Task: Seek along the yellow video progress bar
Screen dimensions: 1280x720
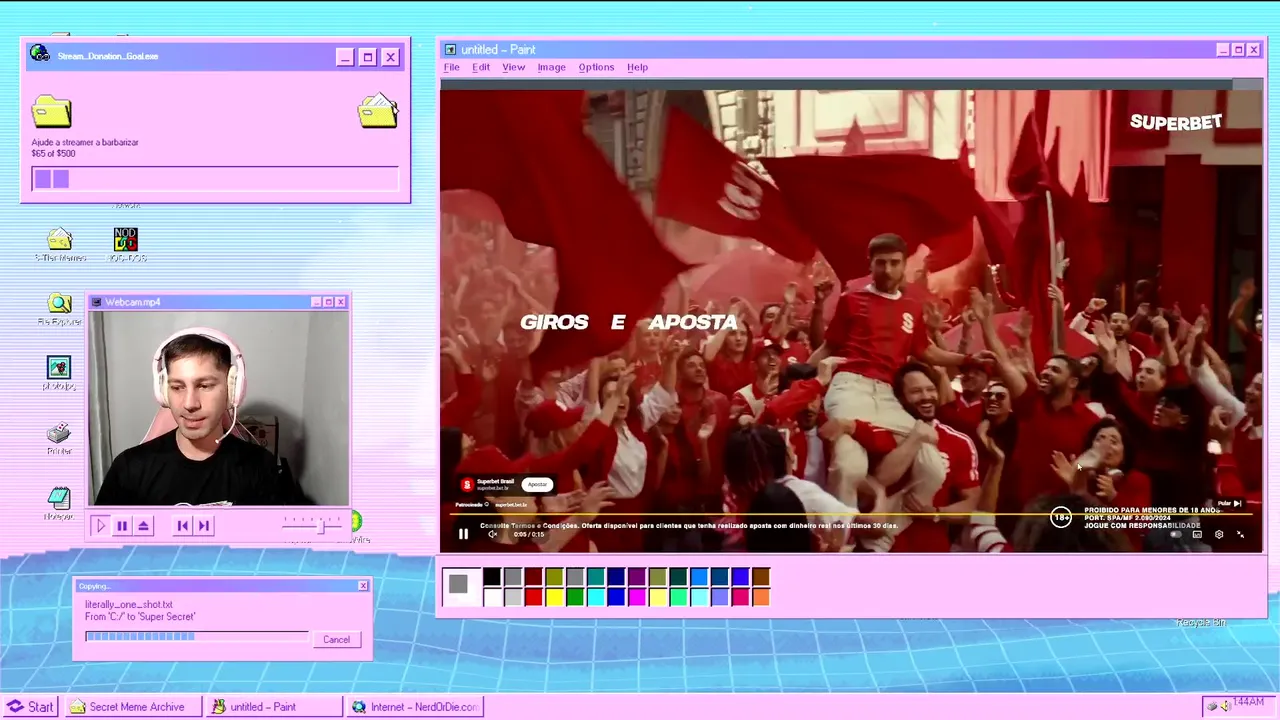Action: [x=850, y=516]
